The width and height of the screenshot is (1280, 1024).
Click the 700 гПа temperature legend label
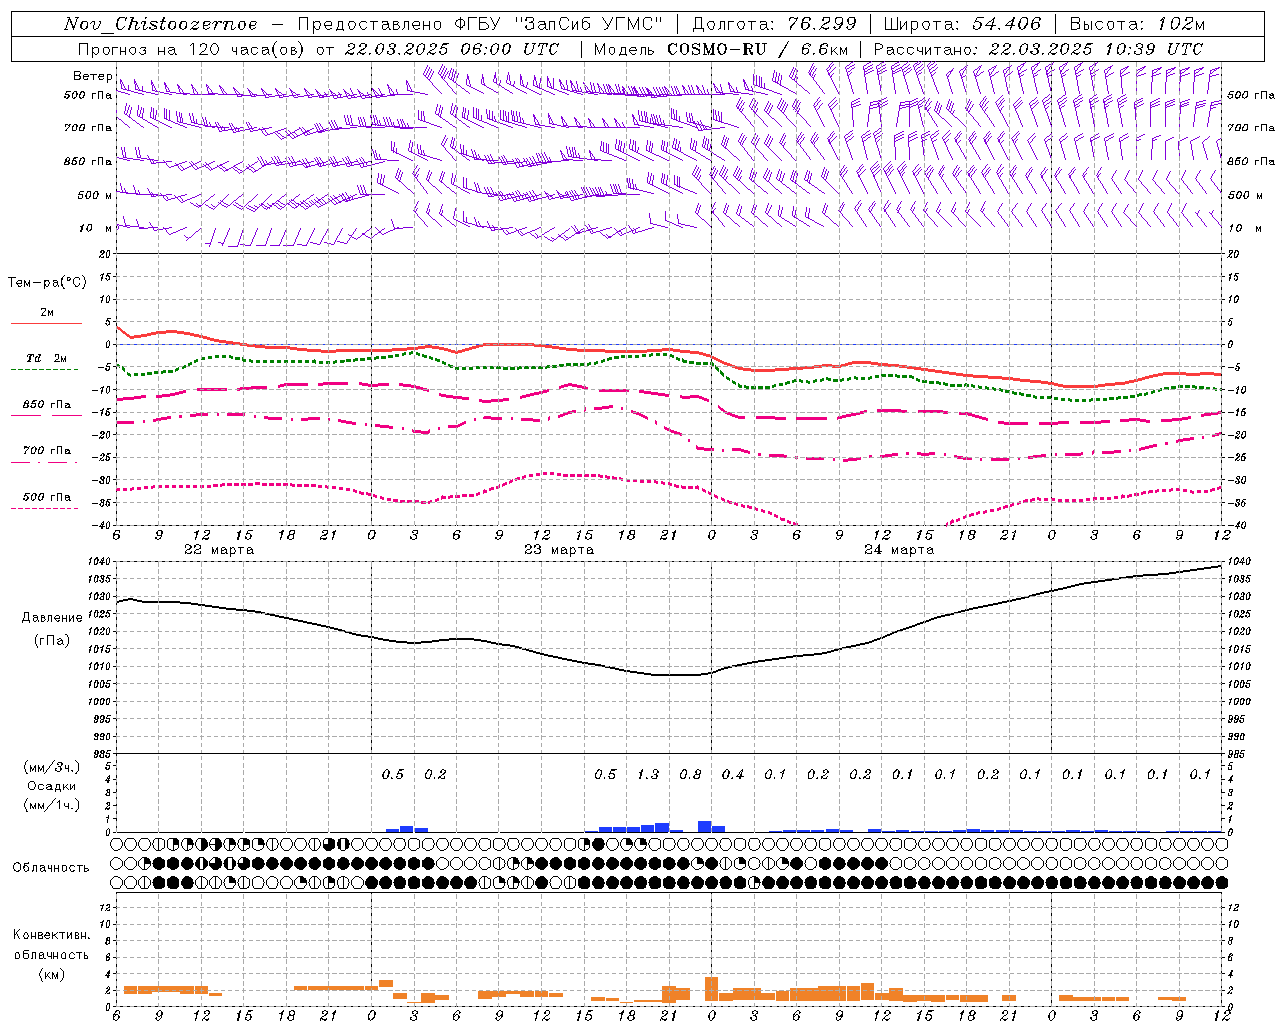[47, 451]
